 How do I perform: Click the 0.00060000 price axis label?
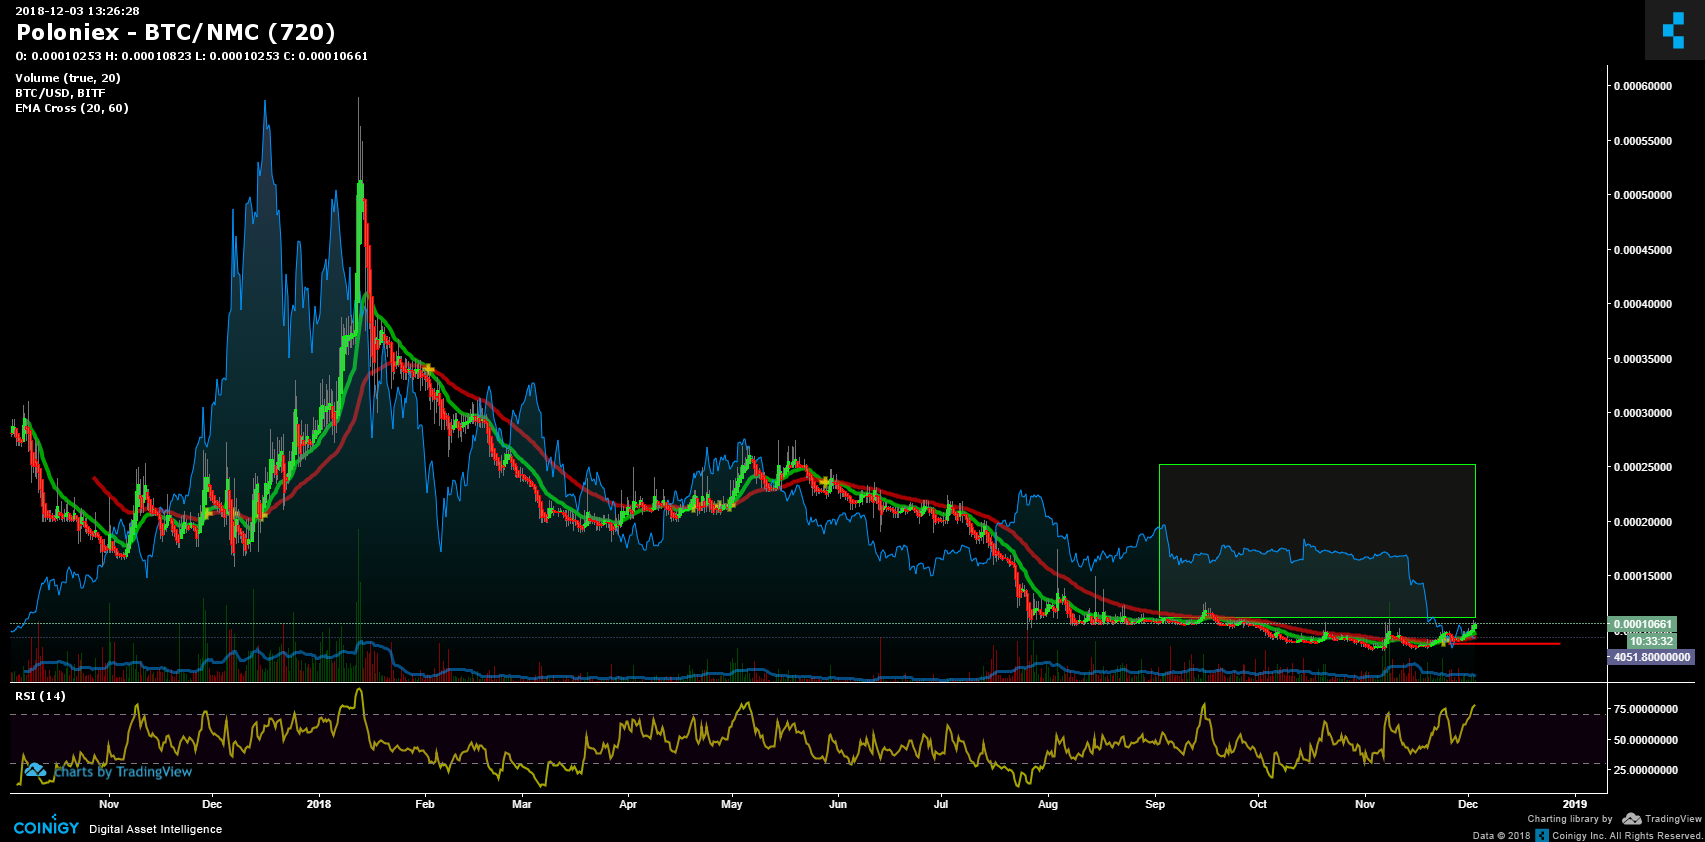pos(1642,86)
